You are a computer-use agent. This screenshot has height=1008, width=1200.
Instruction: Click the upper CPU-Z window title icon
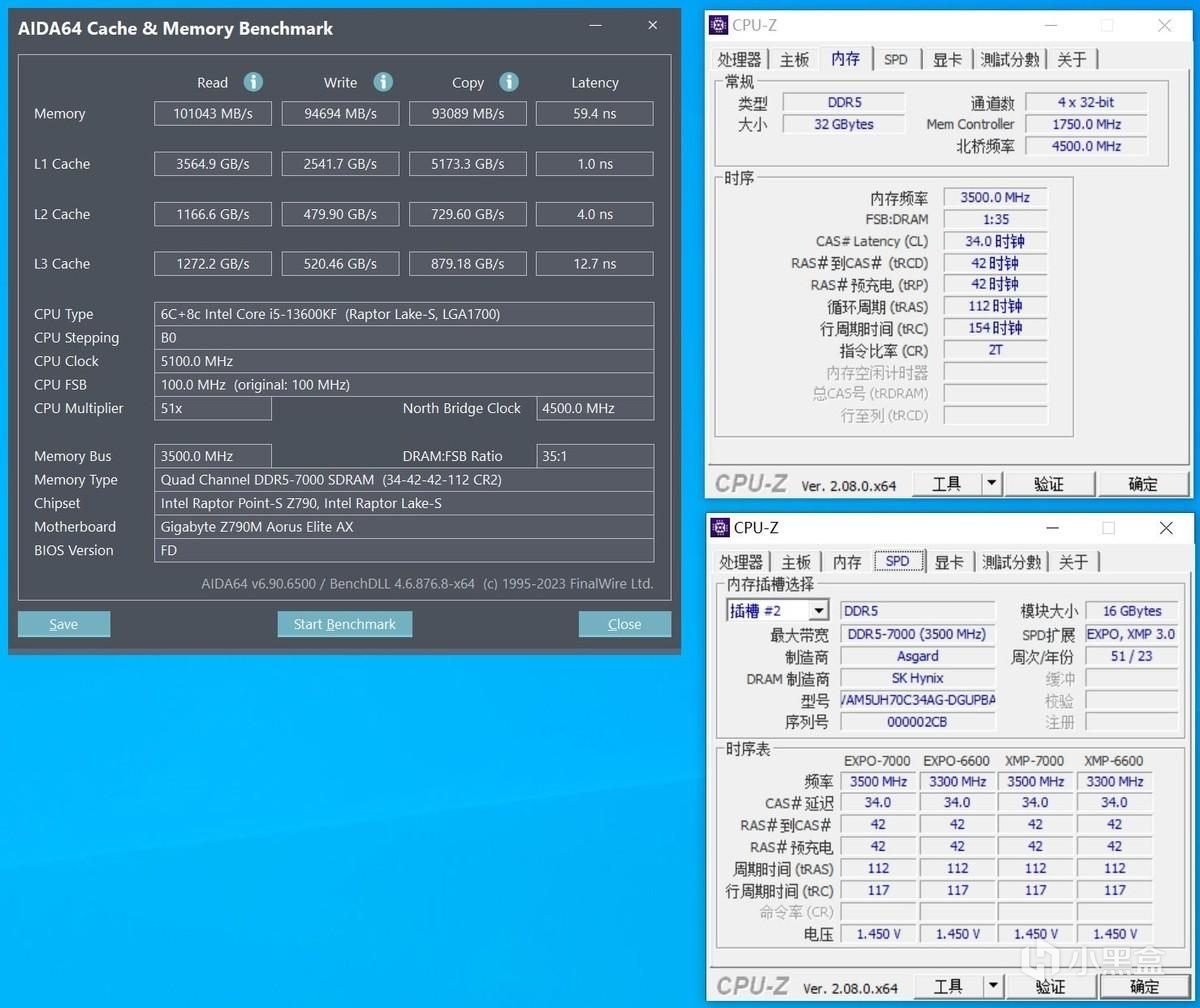point(720,25)
